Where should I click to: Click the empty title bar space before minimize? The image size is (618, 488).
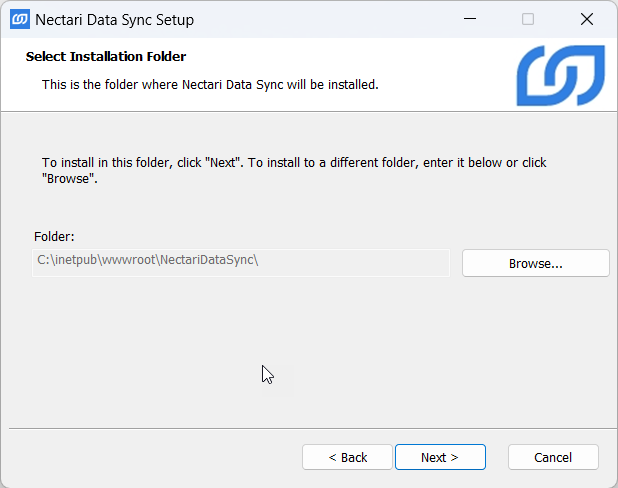coord(320,19)
